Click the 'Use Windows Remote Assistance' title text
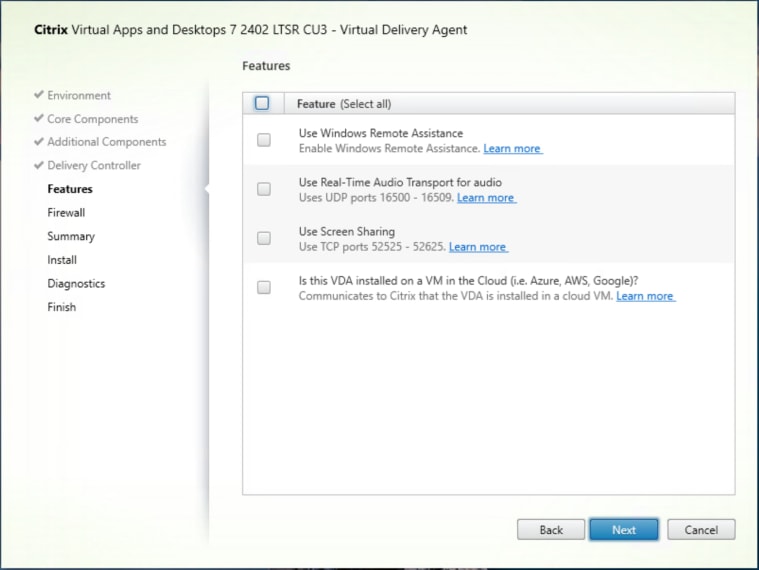This screenshot has width=759, height=570. (x=380, y=133)
